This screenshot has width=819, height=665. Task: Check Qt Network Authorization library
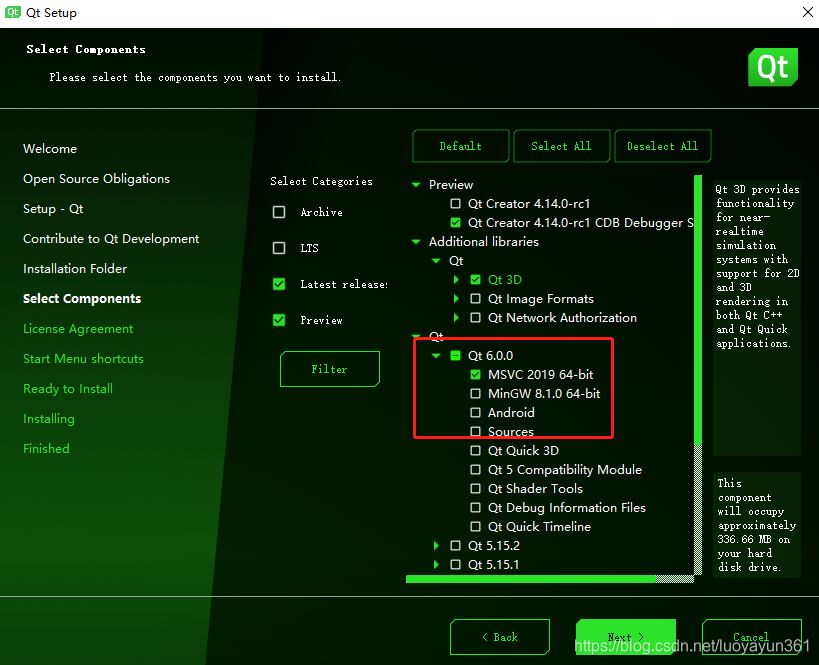click(x=475, y=318)
